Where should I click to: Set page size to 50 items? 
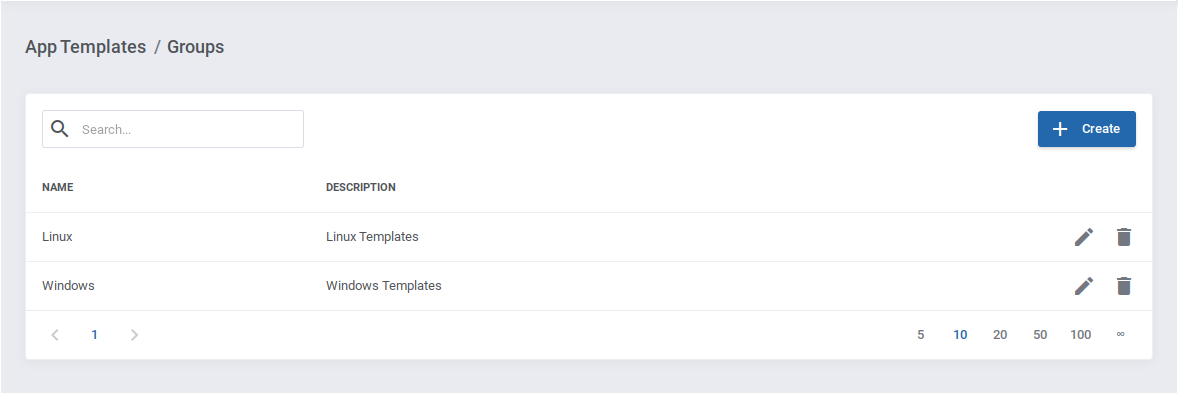point(1040,335)
